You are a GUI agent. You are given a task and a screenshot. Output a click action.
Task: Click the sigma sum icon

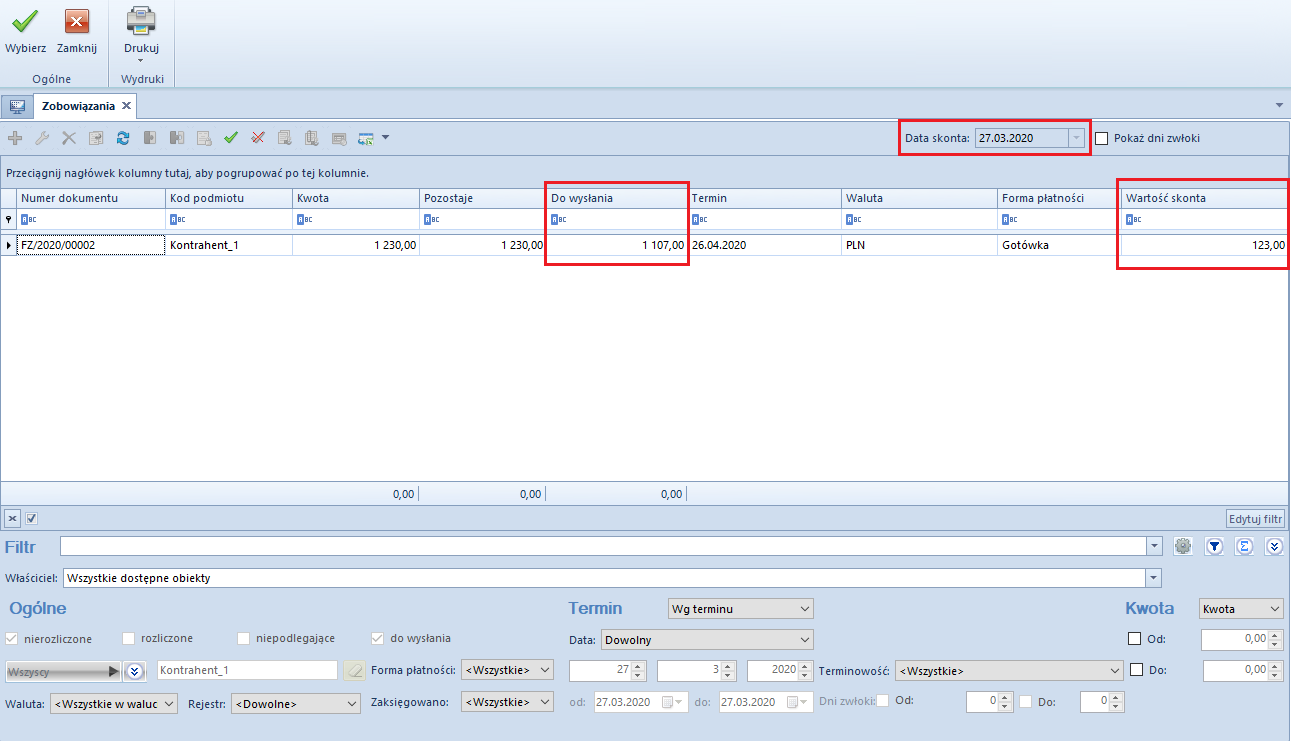click(1244, 546)
